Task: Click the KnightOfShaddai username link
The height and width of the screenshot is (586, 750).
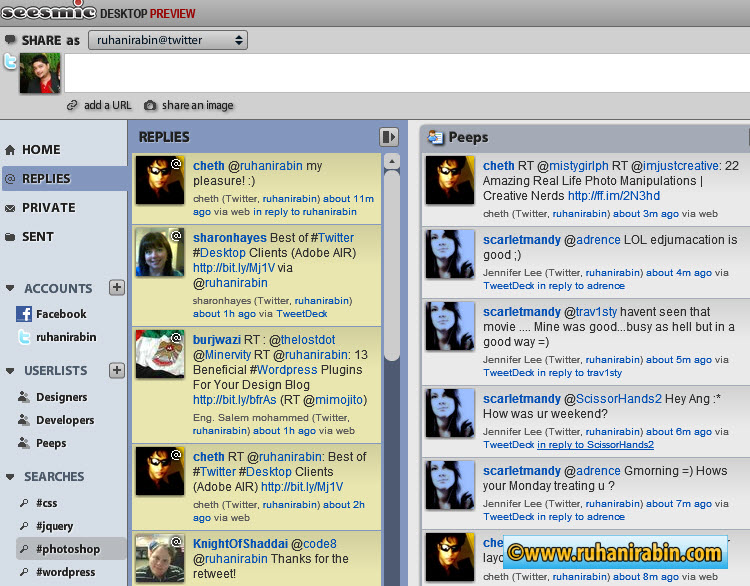Action: pyautogui.click(x=240, y=544)
